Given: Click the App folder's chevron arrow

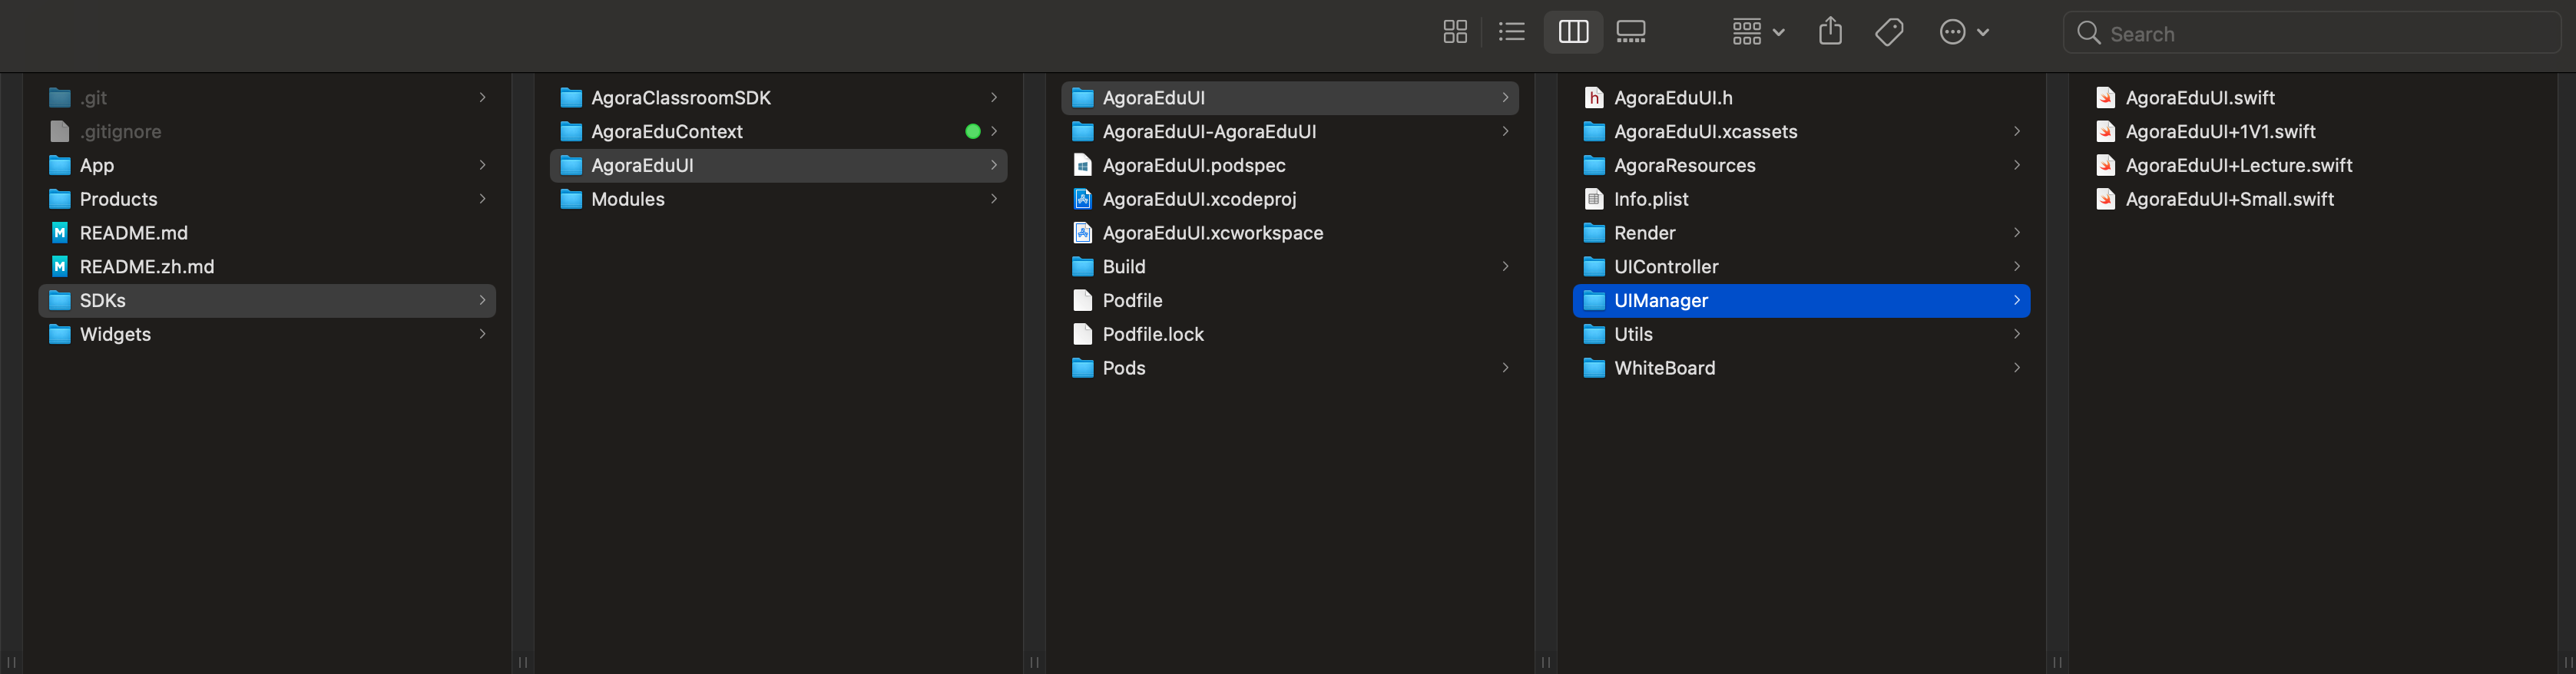Looking at the screenshot, I should [482, 165].
